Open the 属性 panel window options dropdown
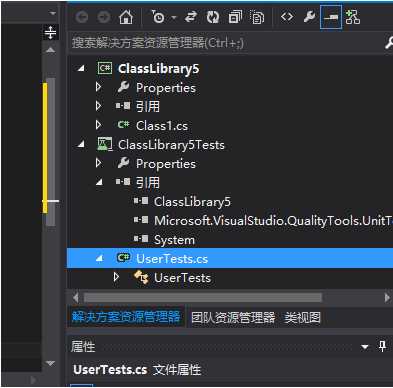The width and height of the screenshot is (393, 388). pos(365,347)
